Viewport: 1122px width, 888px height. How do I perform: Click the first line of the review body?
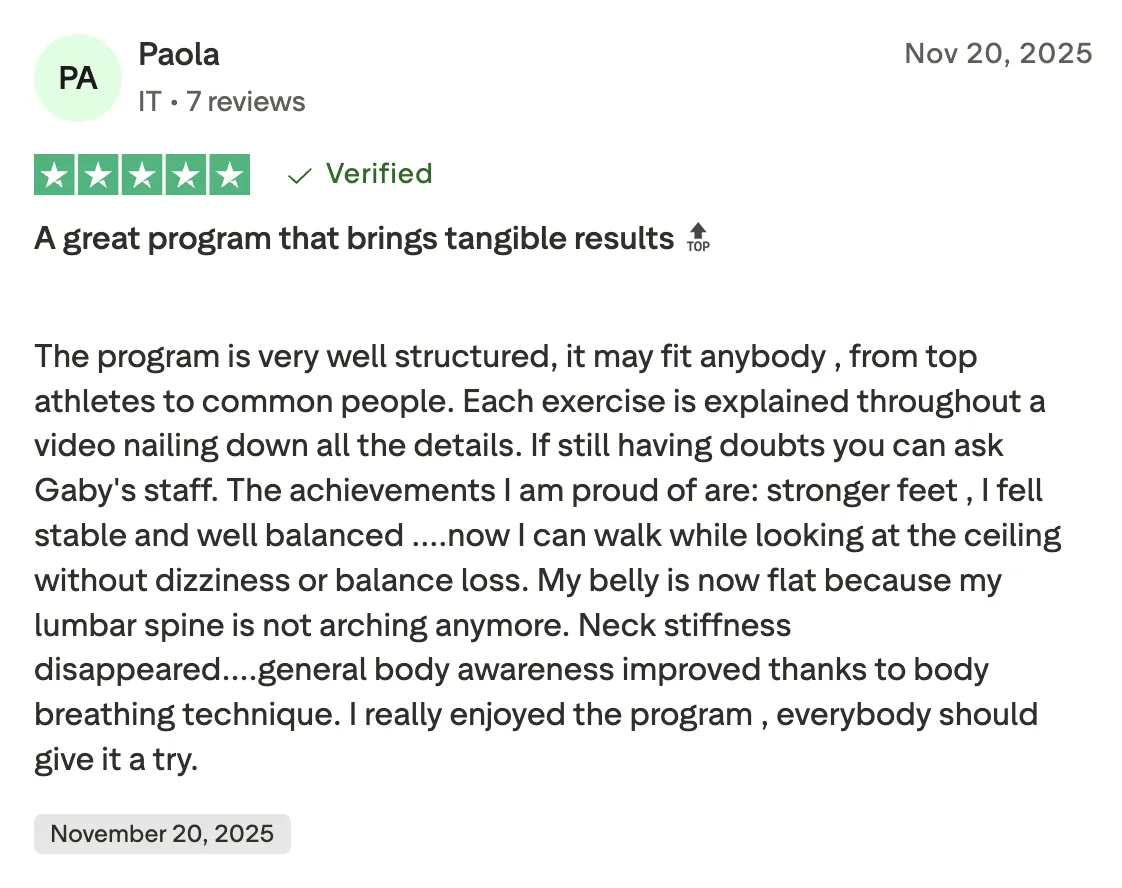(x=505, y=356)
